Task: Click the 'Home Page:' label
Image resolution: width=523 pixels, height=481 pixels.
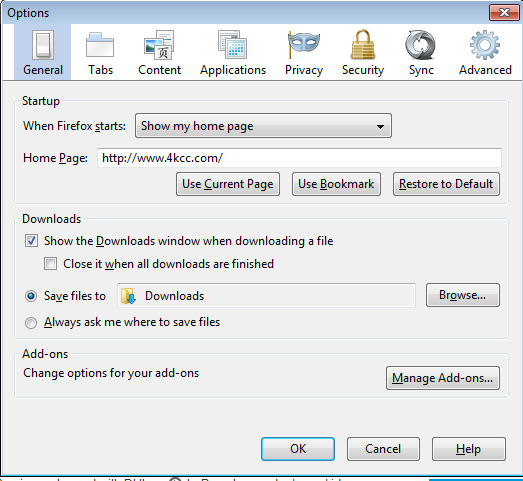Action: pos(55,158)
